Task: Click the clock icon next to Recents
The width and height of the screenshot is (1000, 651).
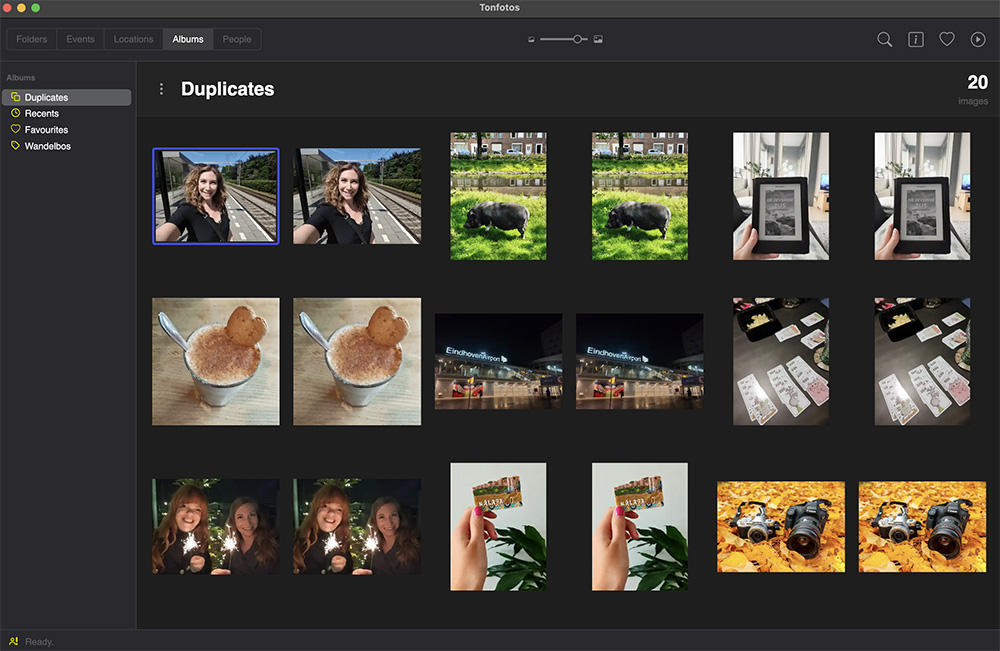Action: click(x=14, y=113)
